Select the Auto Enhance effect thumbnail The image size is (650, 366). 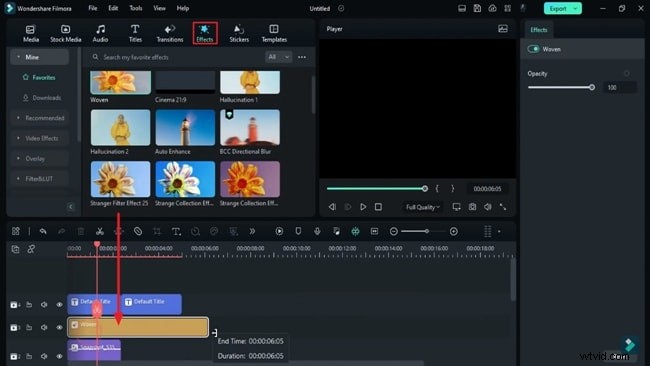click(185, 128)
